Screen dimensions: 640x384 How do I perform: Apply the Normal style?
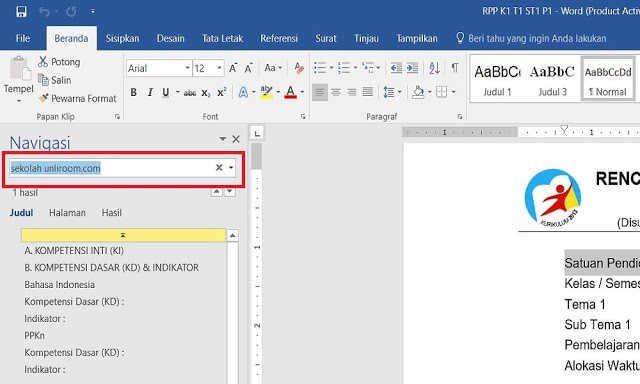[608, 80]
